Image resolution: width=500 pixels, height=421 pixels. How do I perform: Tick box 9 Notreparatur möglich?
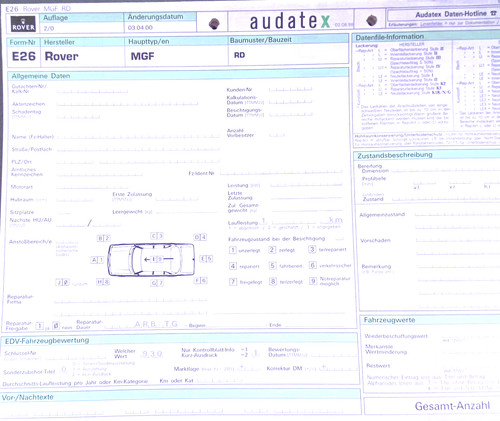click(x=313, y=281)
